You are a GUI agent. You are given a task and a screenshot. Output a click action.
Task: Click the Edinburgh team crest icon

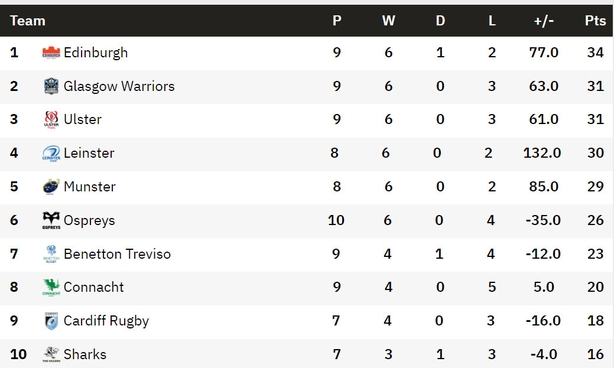point(51,52)
